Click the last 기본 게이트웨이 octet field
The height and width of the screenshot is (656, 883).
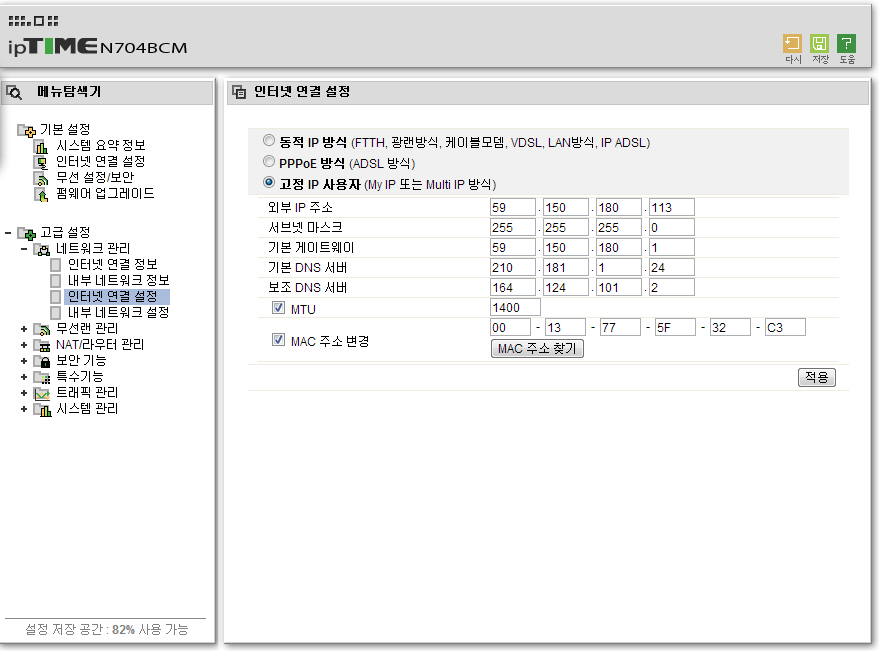[672, 248]
